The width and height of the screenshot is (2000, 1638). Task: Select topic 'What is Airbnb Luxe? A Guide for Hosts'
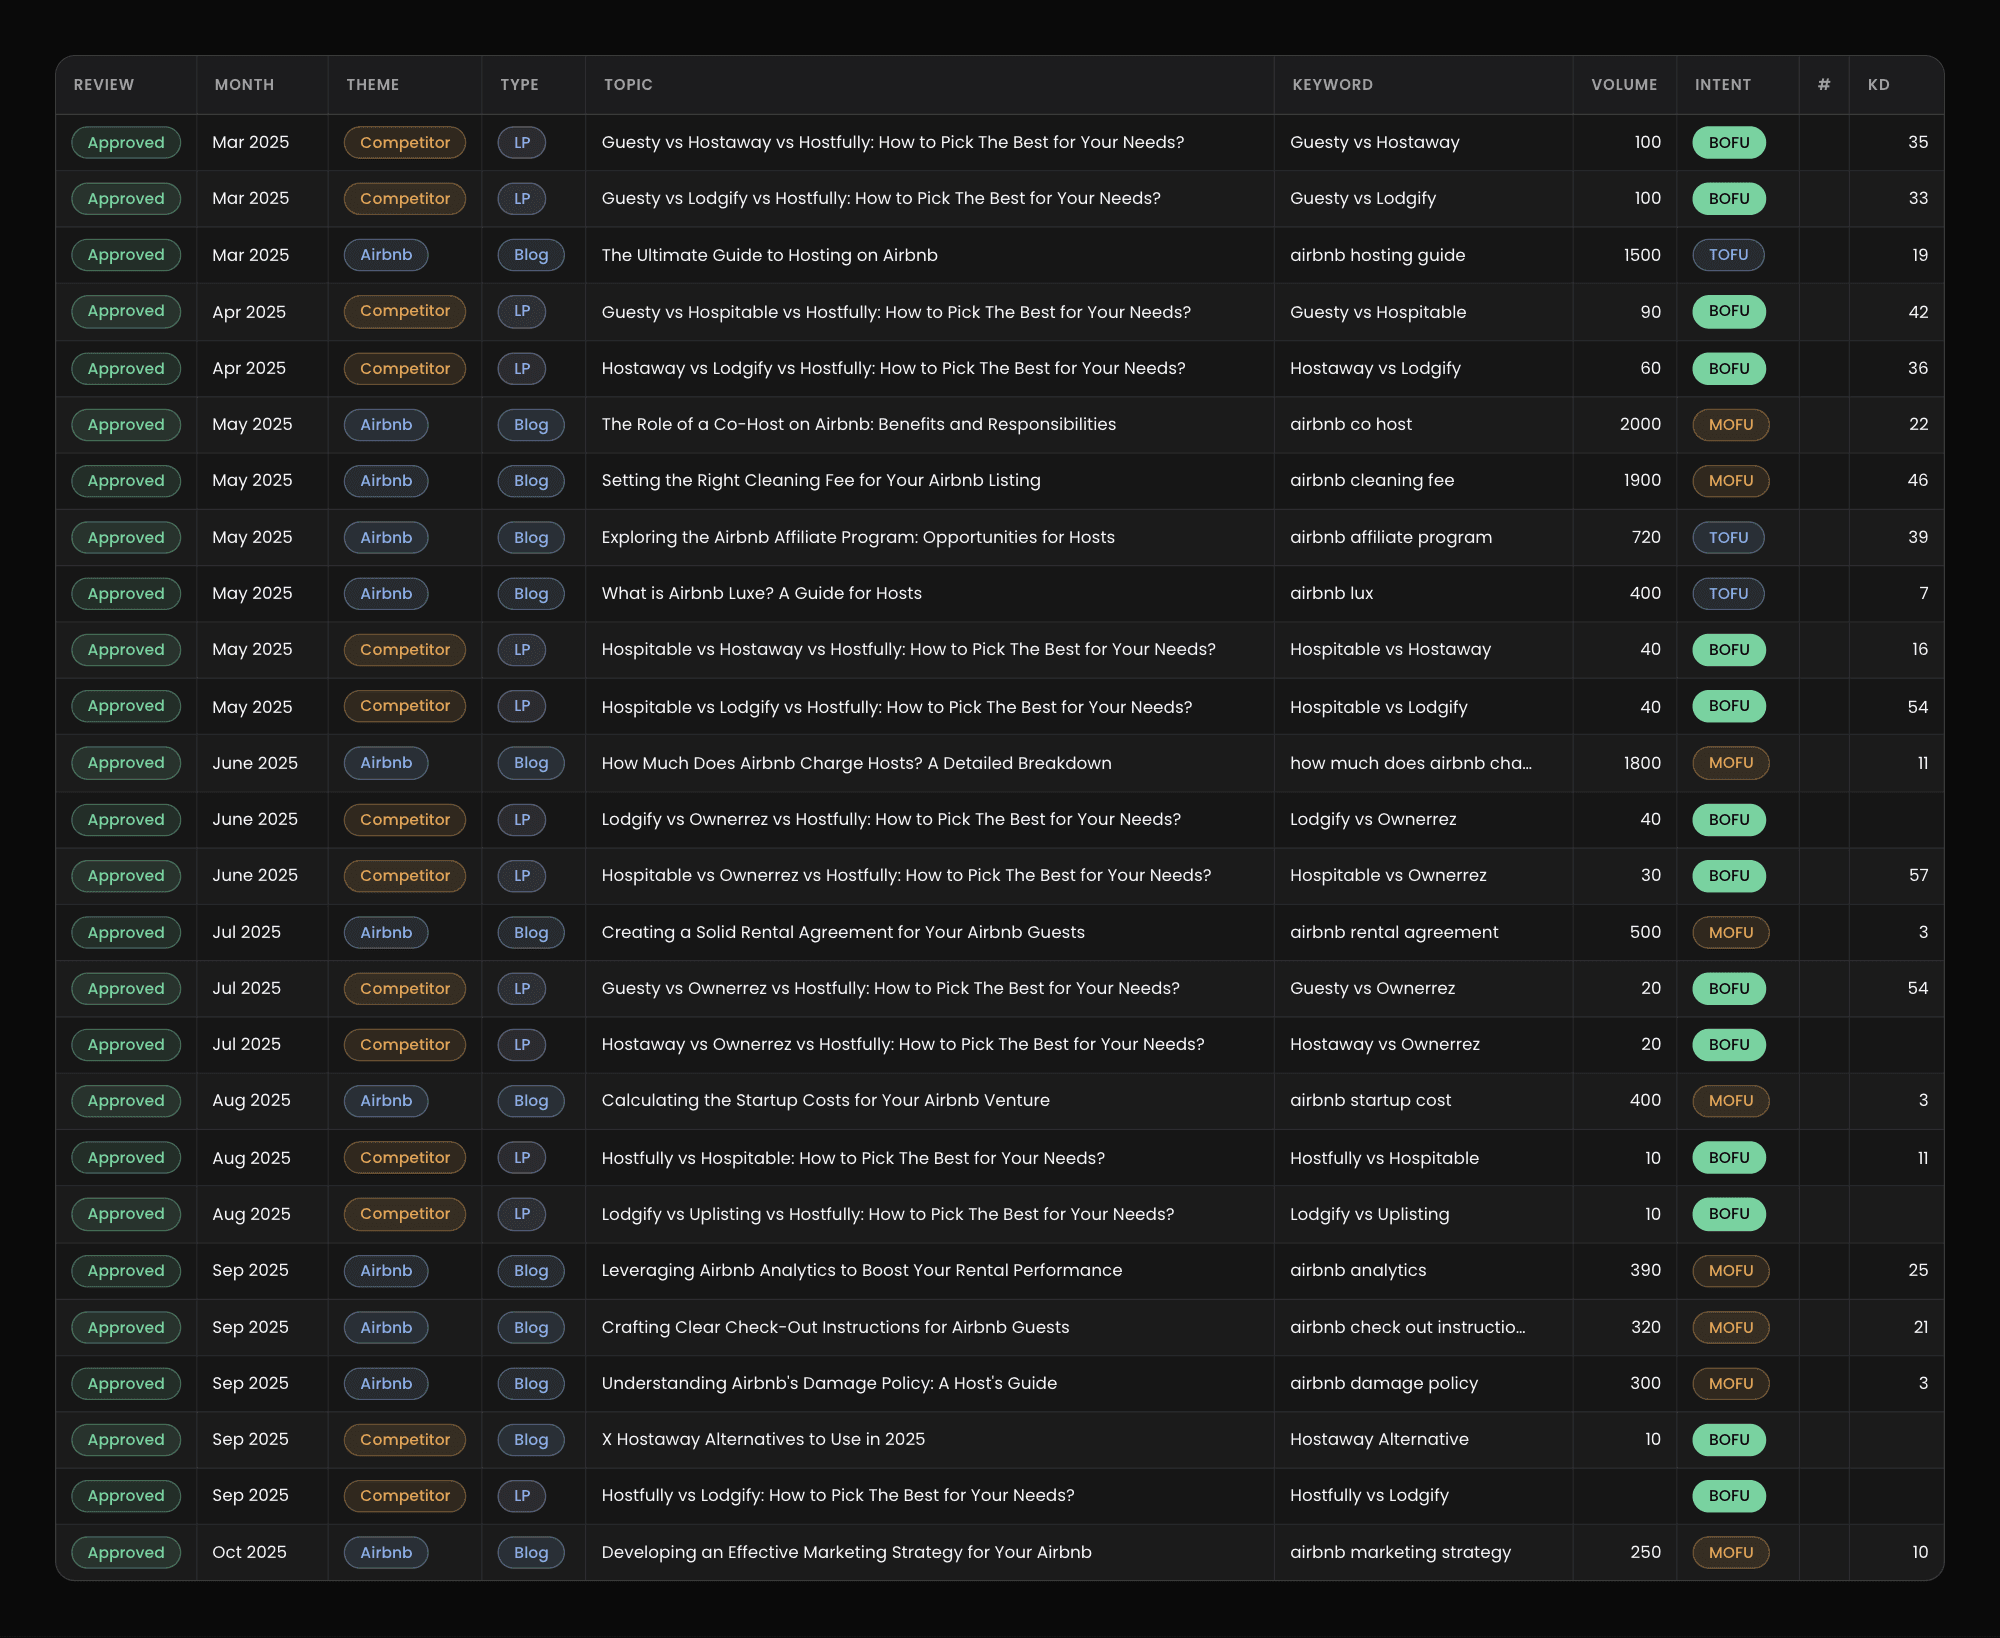click(x=762, y=593)
